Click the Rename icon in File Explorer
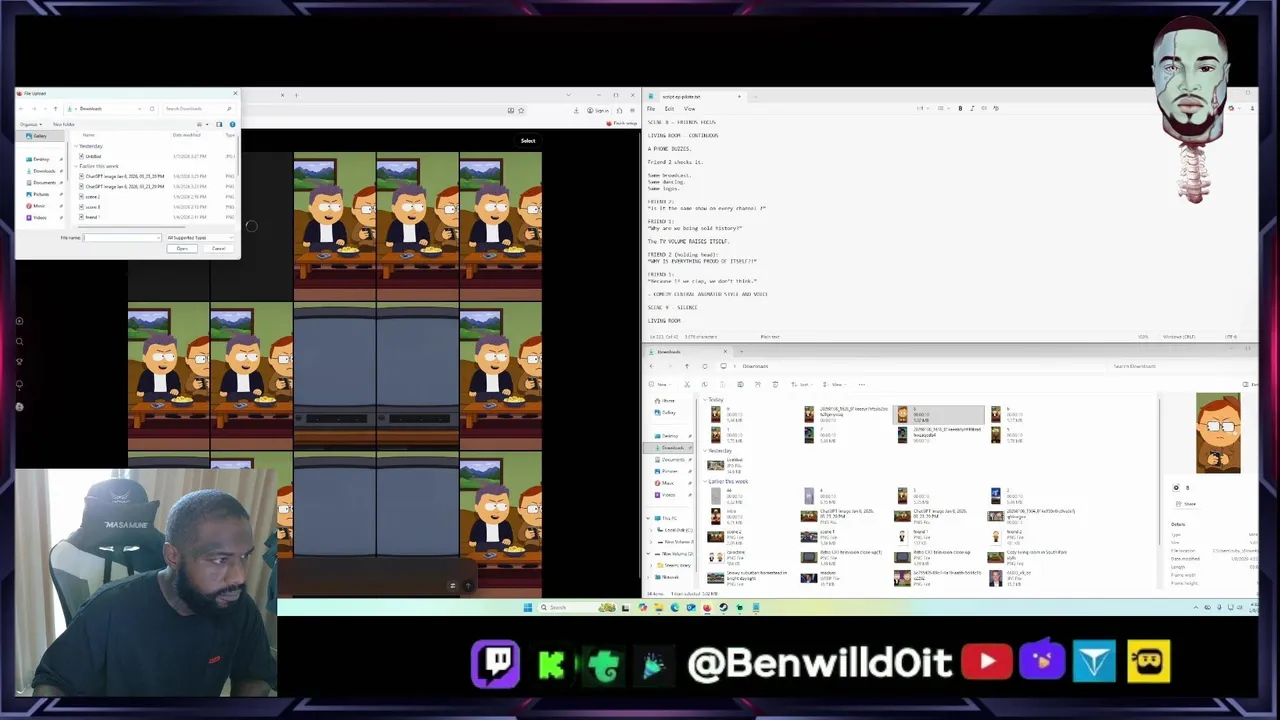 740,385
